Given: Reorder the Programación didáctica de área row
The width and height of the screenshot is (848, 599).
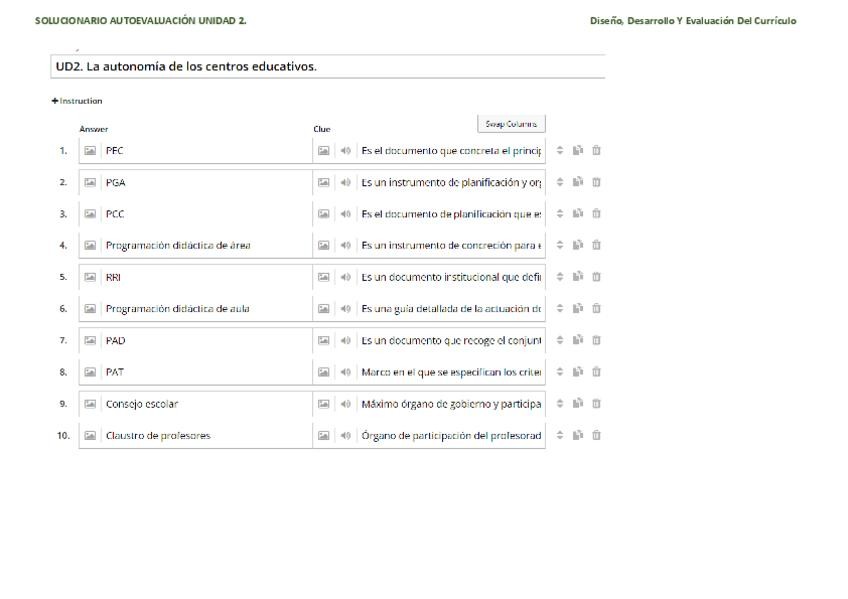Looking at the screenshot, I should click(x=560, y=246).
